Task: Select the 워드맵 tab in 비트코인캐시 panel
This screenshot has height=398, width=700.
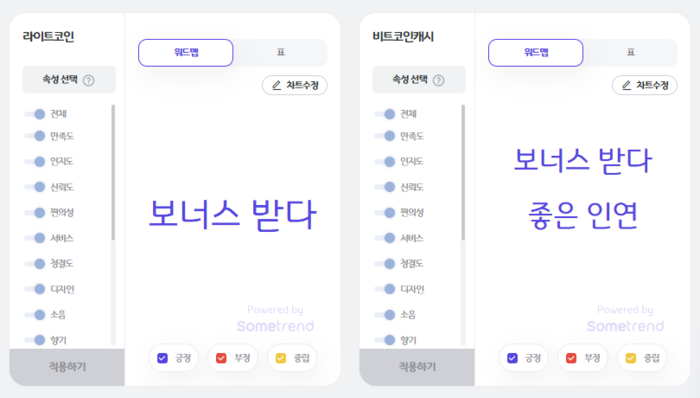Action: pyautogui.click(x=536, y=53)
